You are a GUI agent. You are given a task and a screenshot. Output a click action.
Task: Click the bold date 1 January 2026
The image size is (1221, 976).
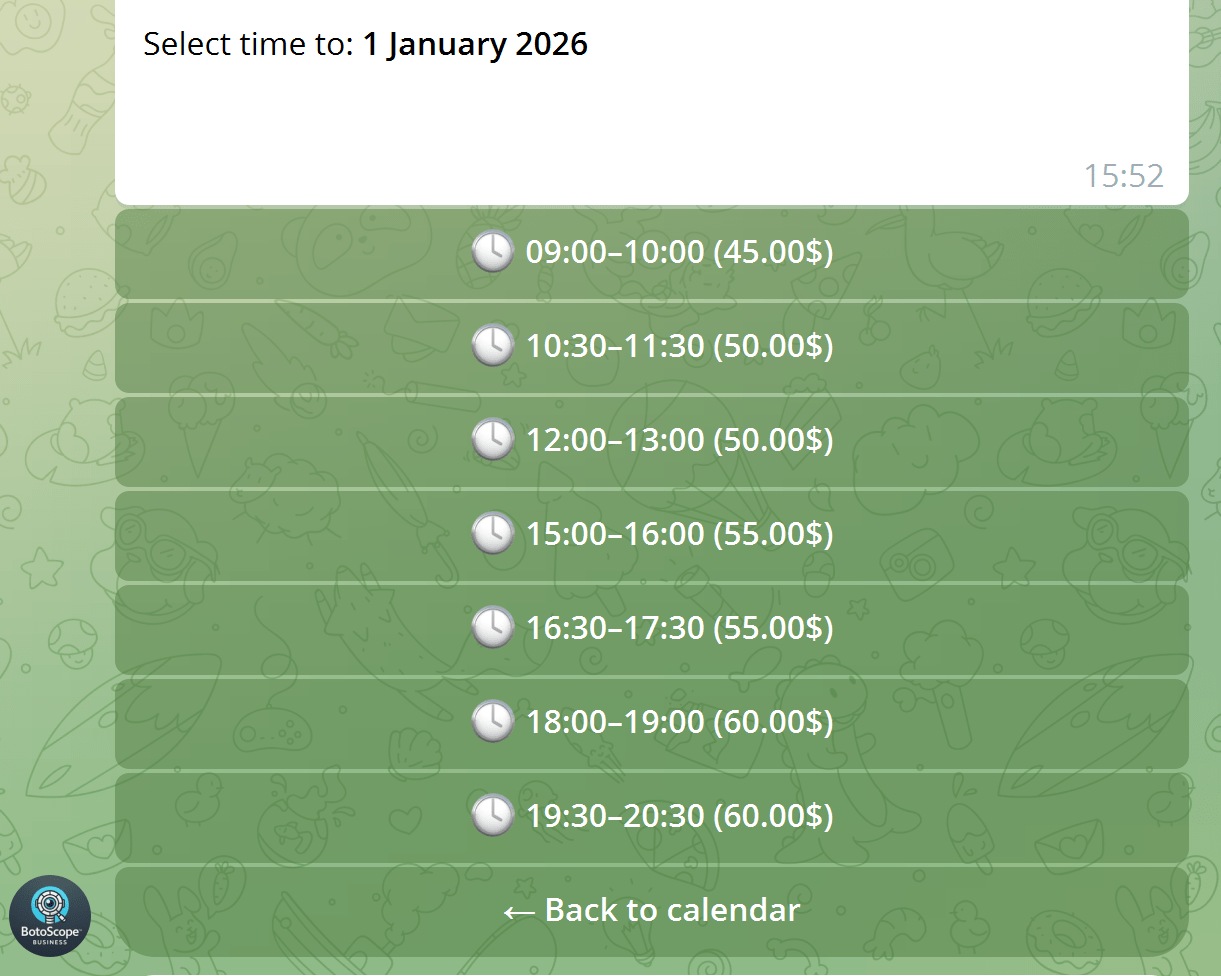(476, 44)
